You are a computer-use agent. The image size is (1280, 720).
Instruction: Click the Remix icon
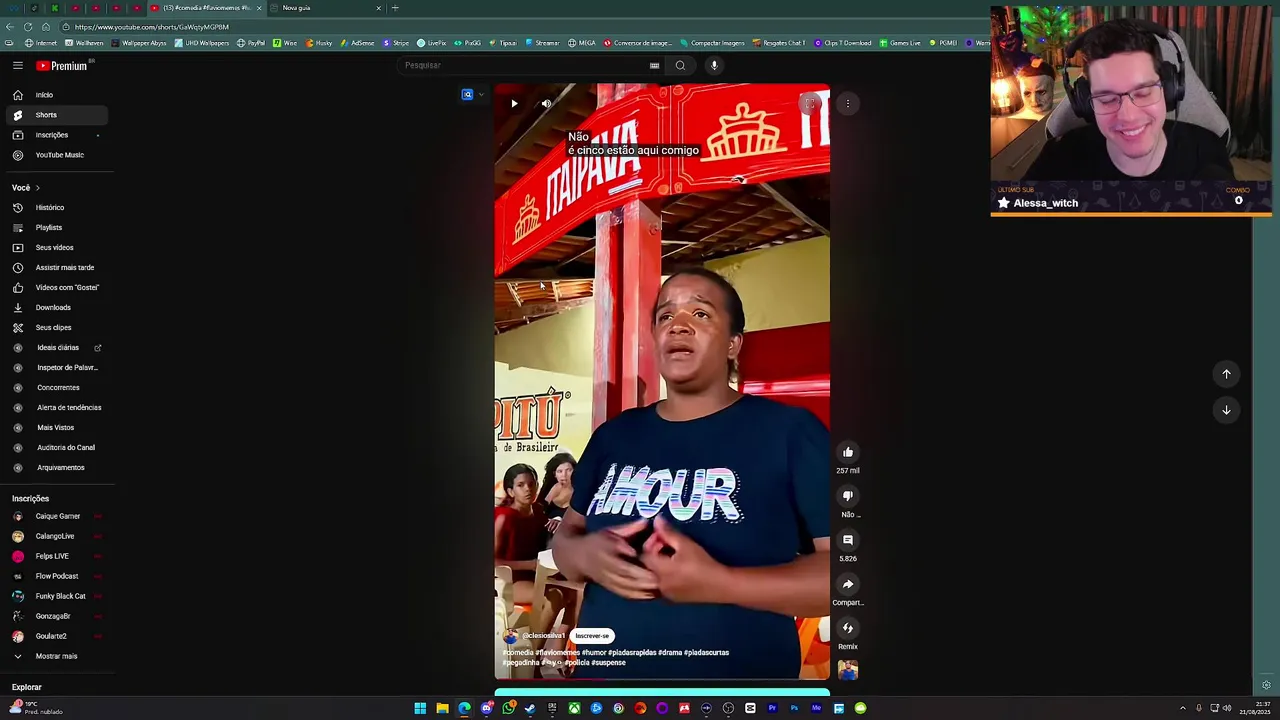tap(848, 628)
